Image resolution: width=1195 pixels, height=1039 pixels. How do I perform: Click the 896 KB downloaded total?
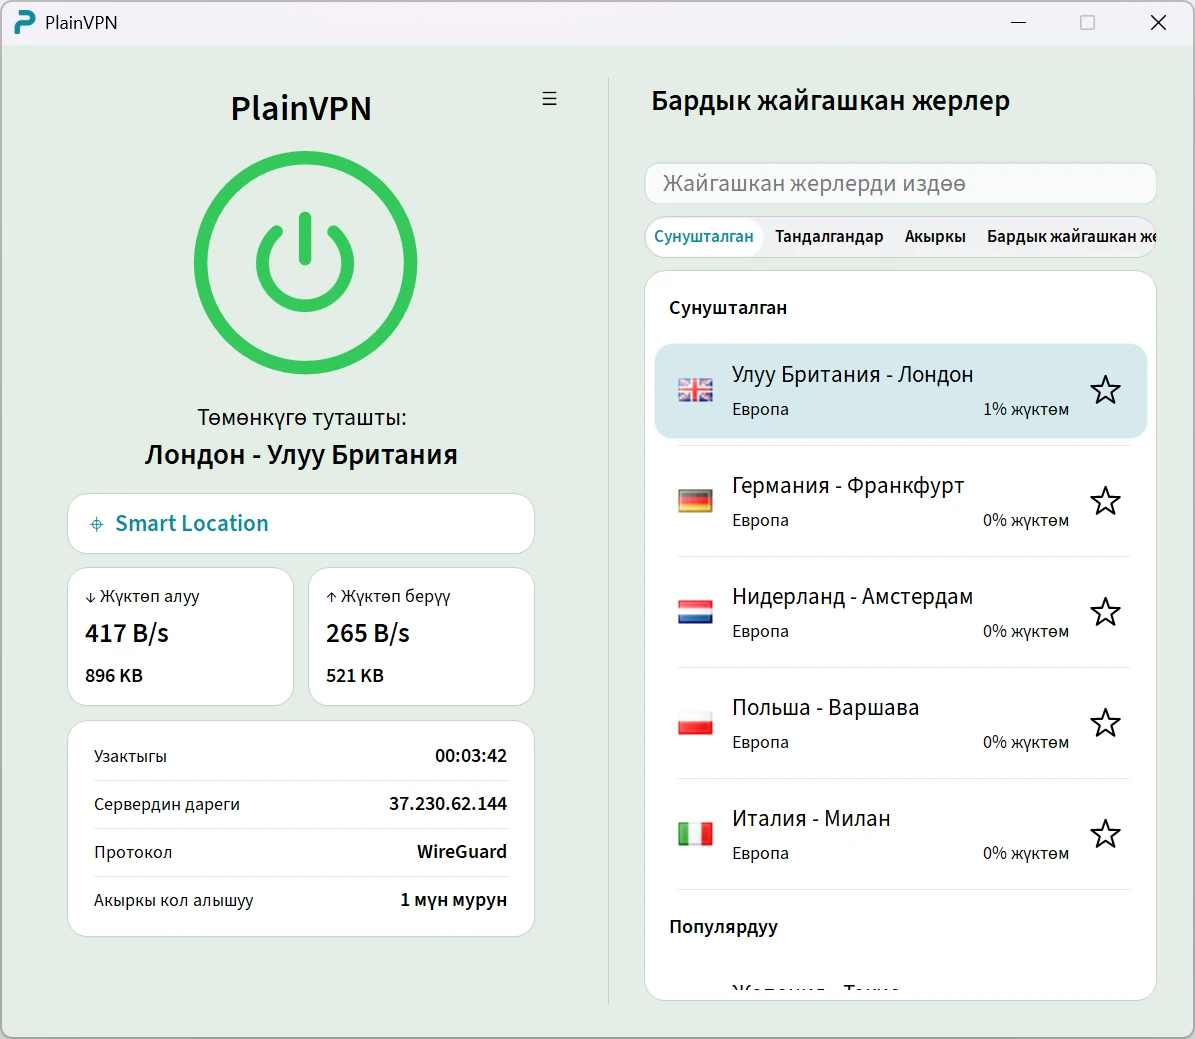[x=114, y=675]
